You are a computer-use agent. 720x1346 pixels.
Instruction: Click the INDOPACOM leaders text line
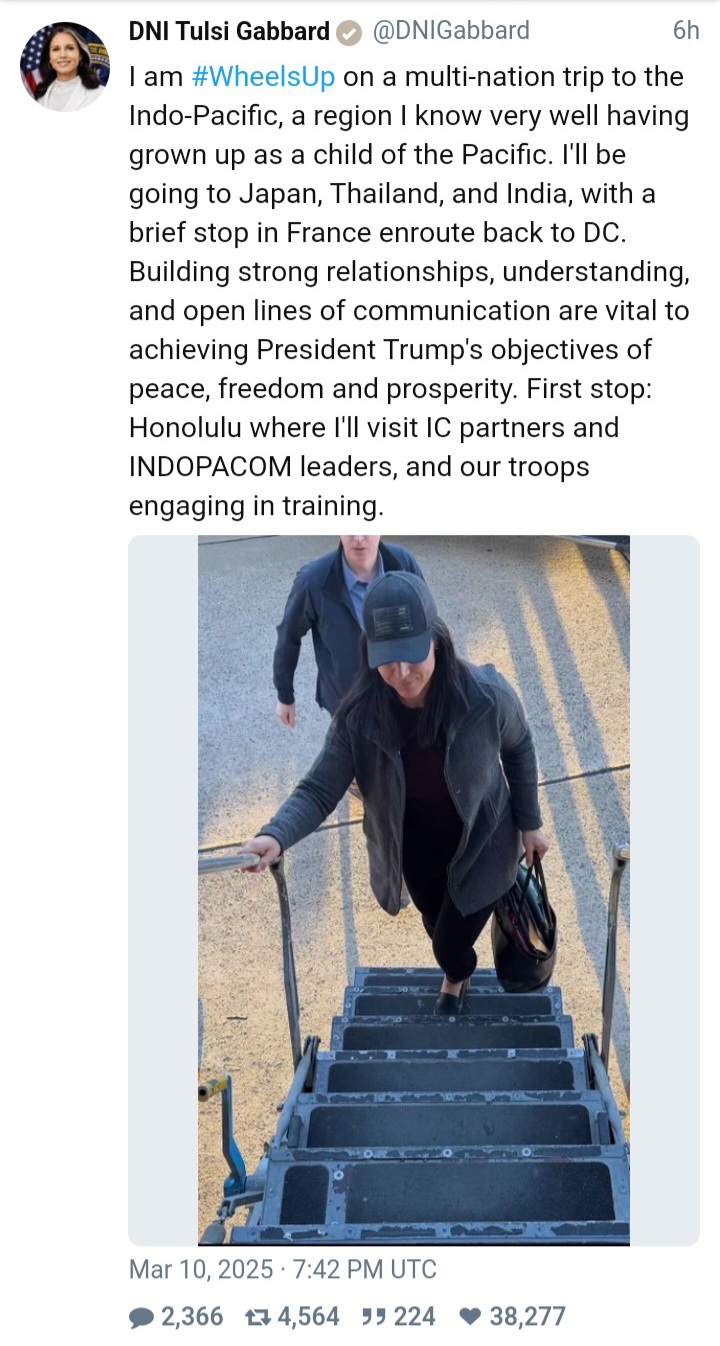[359, 467]
